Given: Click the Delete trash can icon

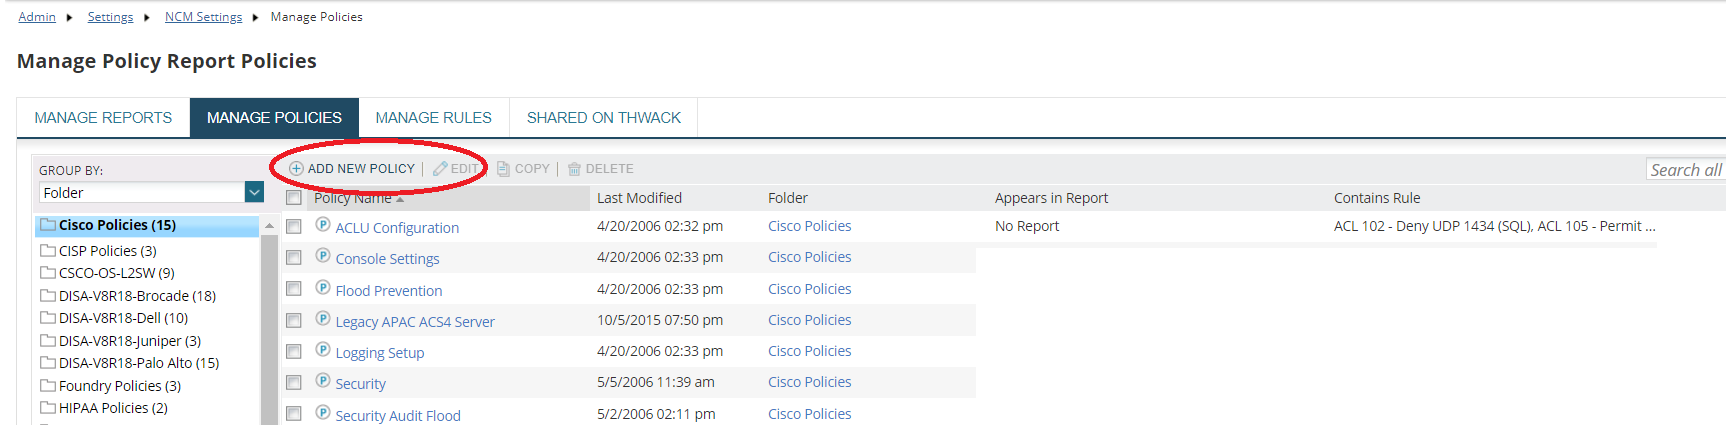Looking at the screenshot, I should pos(574,169).
